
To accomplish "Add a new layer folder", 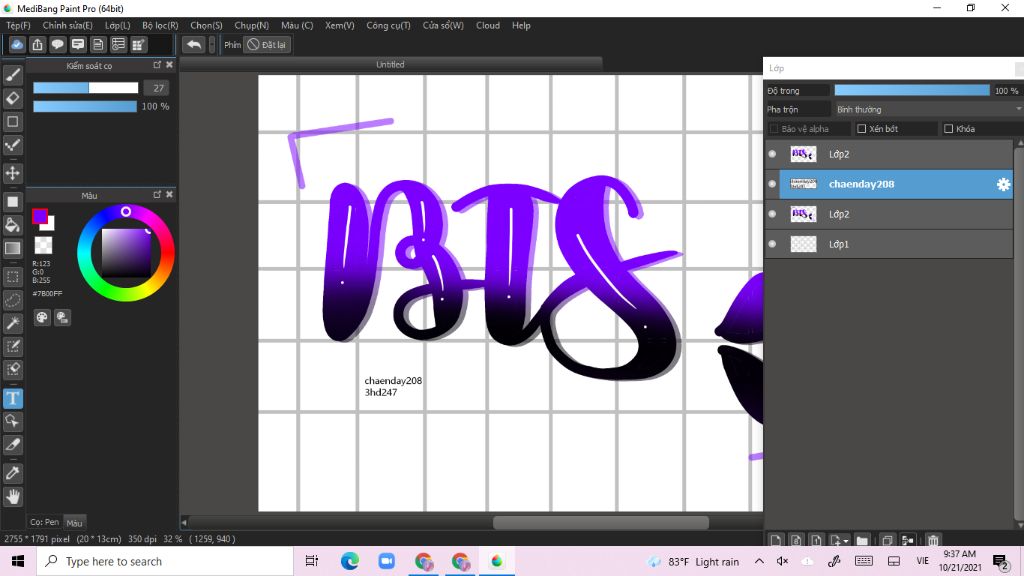I will pos(862,540).
